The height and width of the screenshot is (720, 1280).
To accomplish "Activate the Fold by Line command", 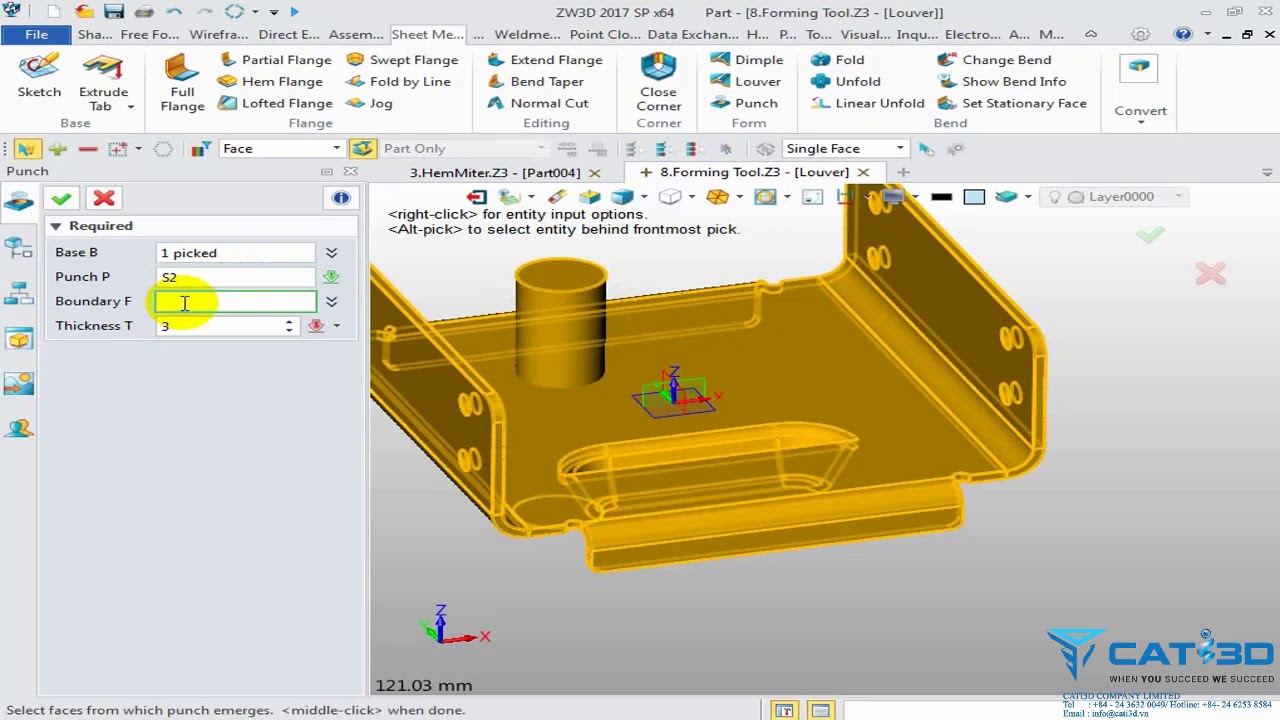I will [x=398, y=82].
